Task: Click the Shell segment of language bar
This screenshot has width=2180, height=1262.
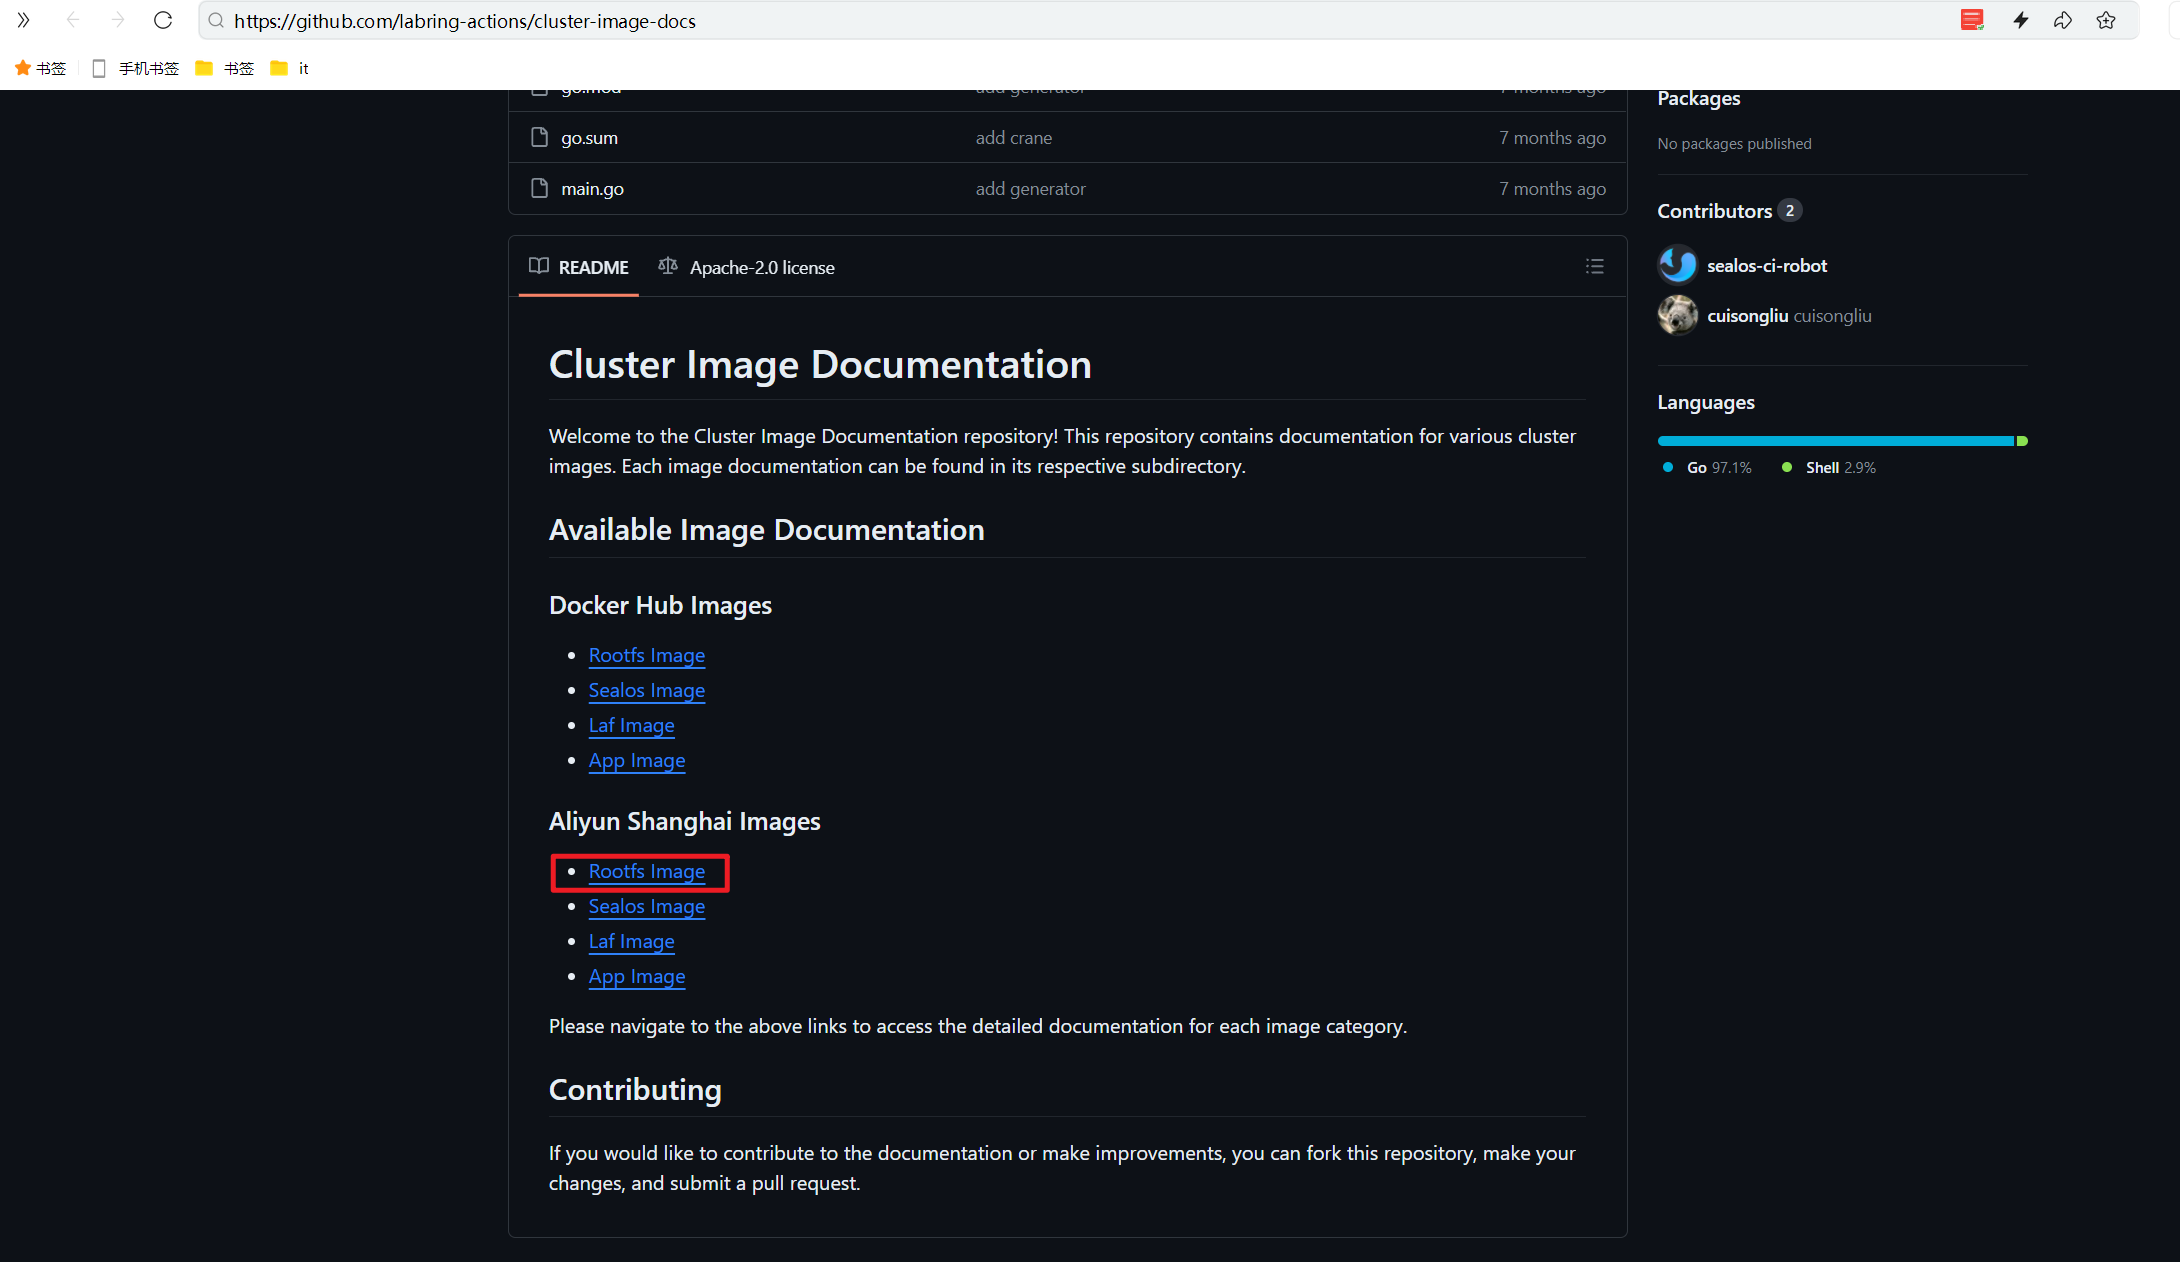Action: pos(2022,441)
